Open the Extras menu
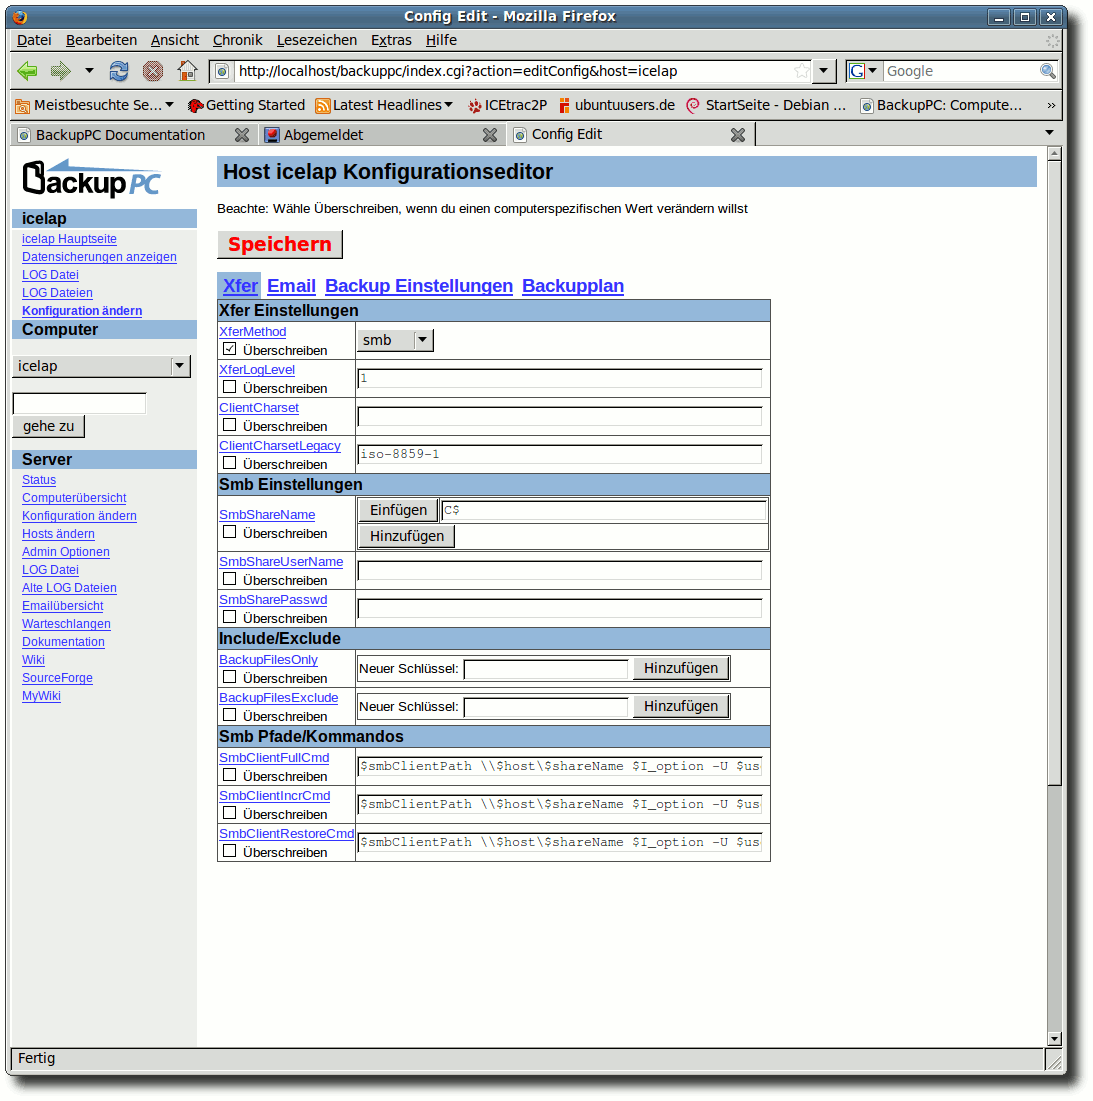This screenshot has height=1101, width=1093. pyautogui.click(x=391, y=40)
